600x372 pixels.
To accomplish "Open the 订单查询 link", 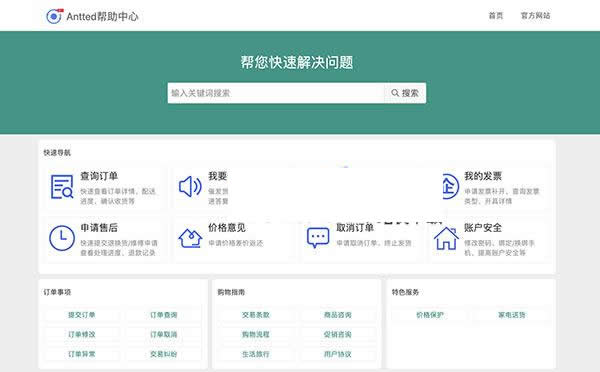I will click(163, 315).
